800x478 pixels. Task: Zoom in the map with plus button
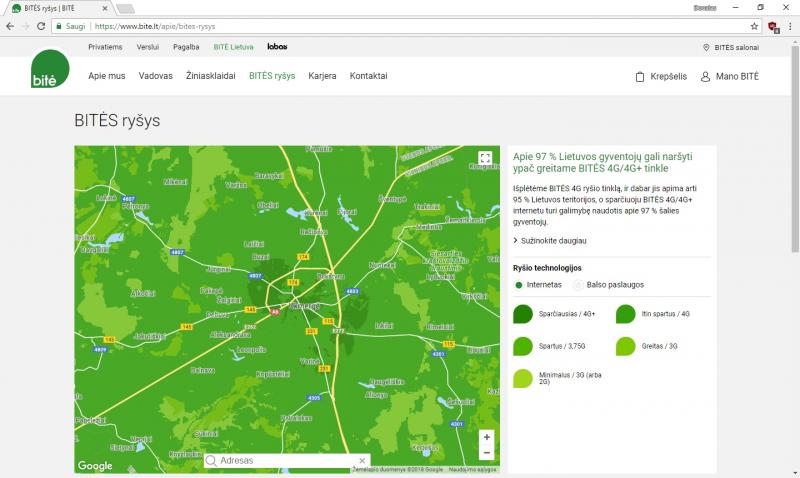tap(487, 437)
